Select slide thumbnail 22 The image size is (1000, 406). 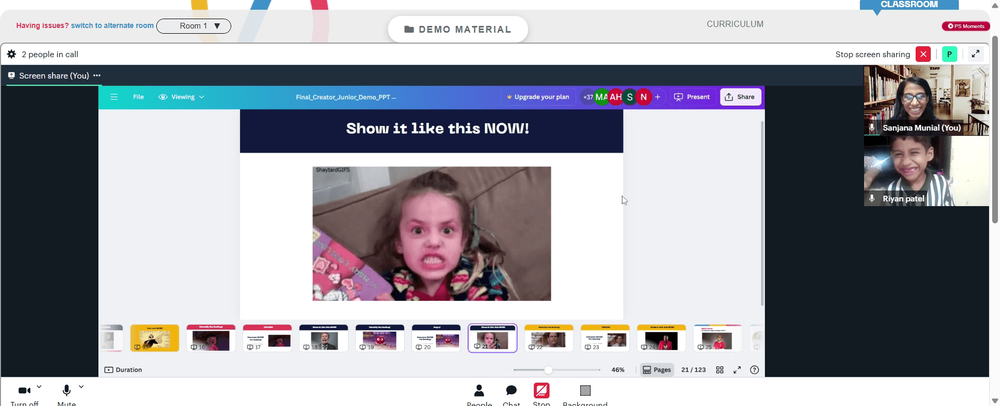pos(548,338)
